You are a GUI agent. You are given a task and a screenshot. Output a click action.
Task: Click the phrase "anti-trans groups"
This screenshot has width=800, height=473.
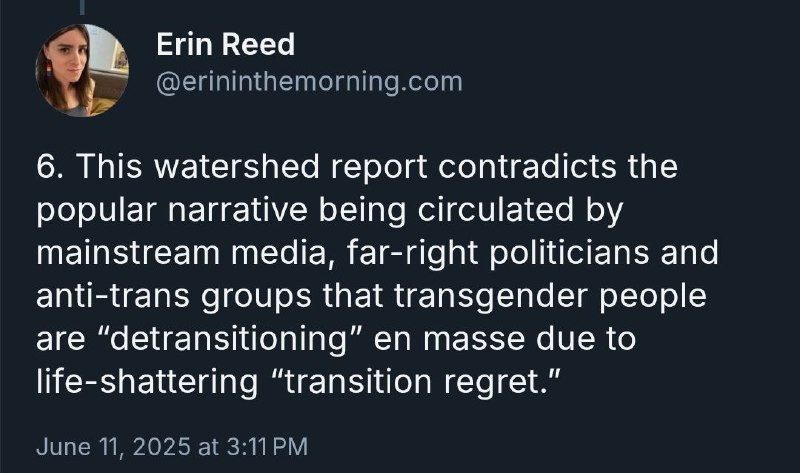(x=174, y=296)
